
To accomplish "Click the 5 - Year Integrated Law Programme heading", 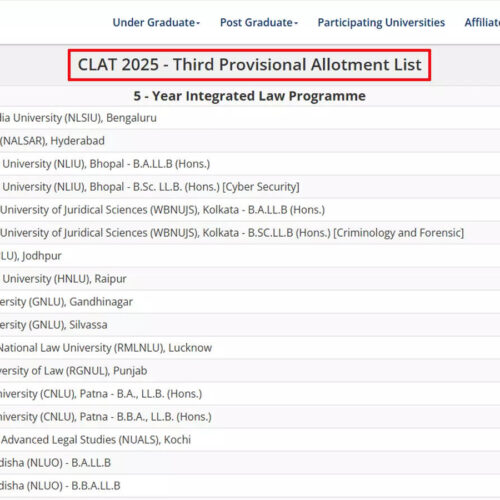I will click(249, 96).
